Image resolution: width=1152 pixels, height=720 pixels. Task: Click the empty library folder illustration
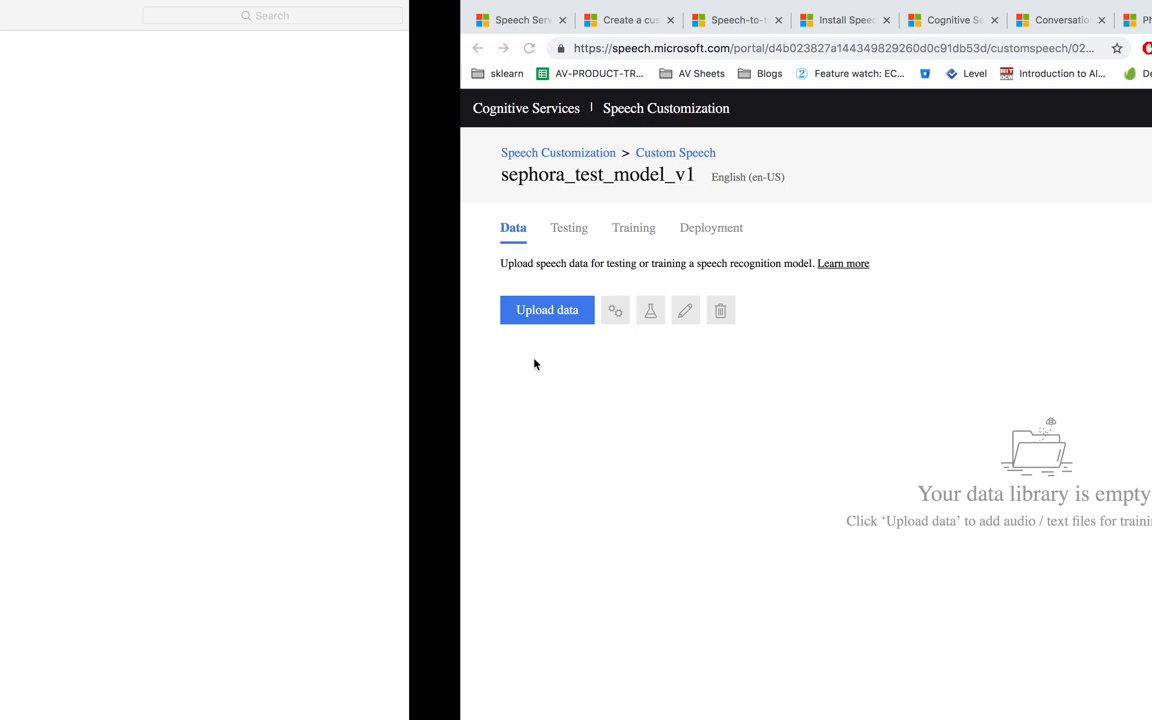(x=1037, y=447)
